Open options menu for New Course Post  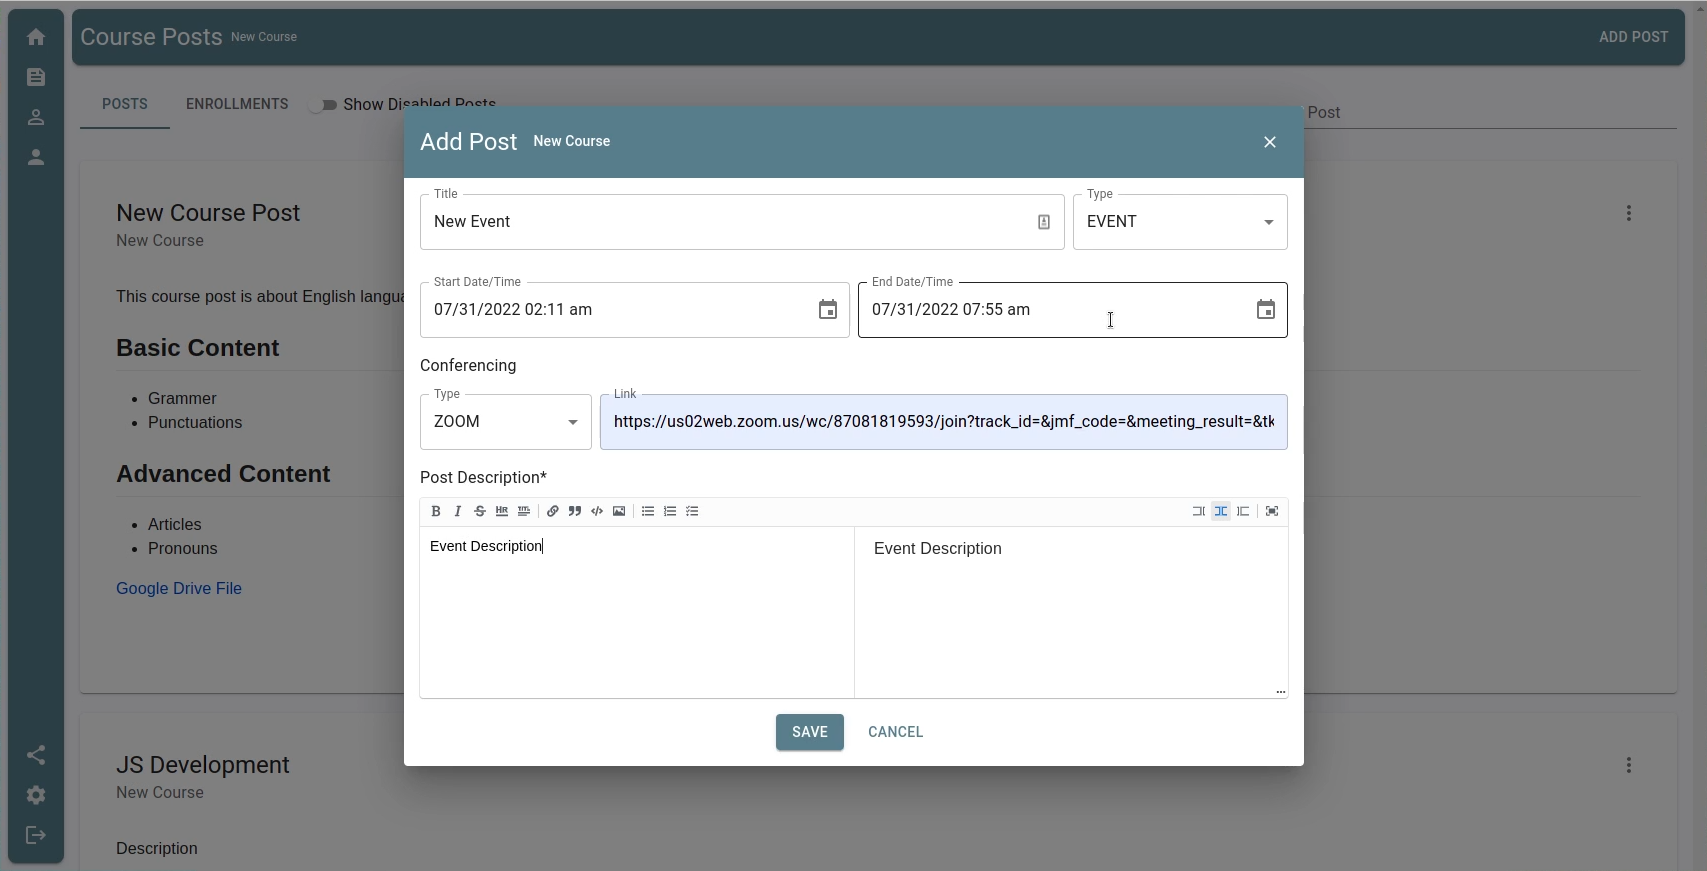point(1629,213)
